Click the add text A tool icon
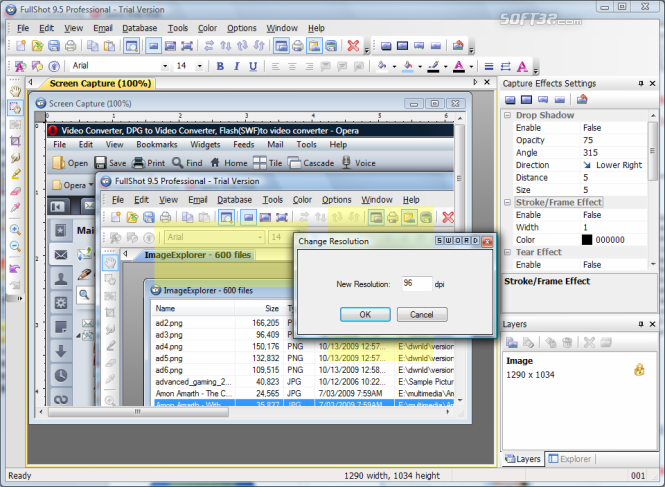665x487 pixels. click(x=20, y=67)
